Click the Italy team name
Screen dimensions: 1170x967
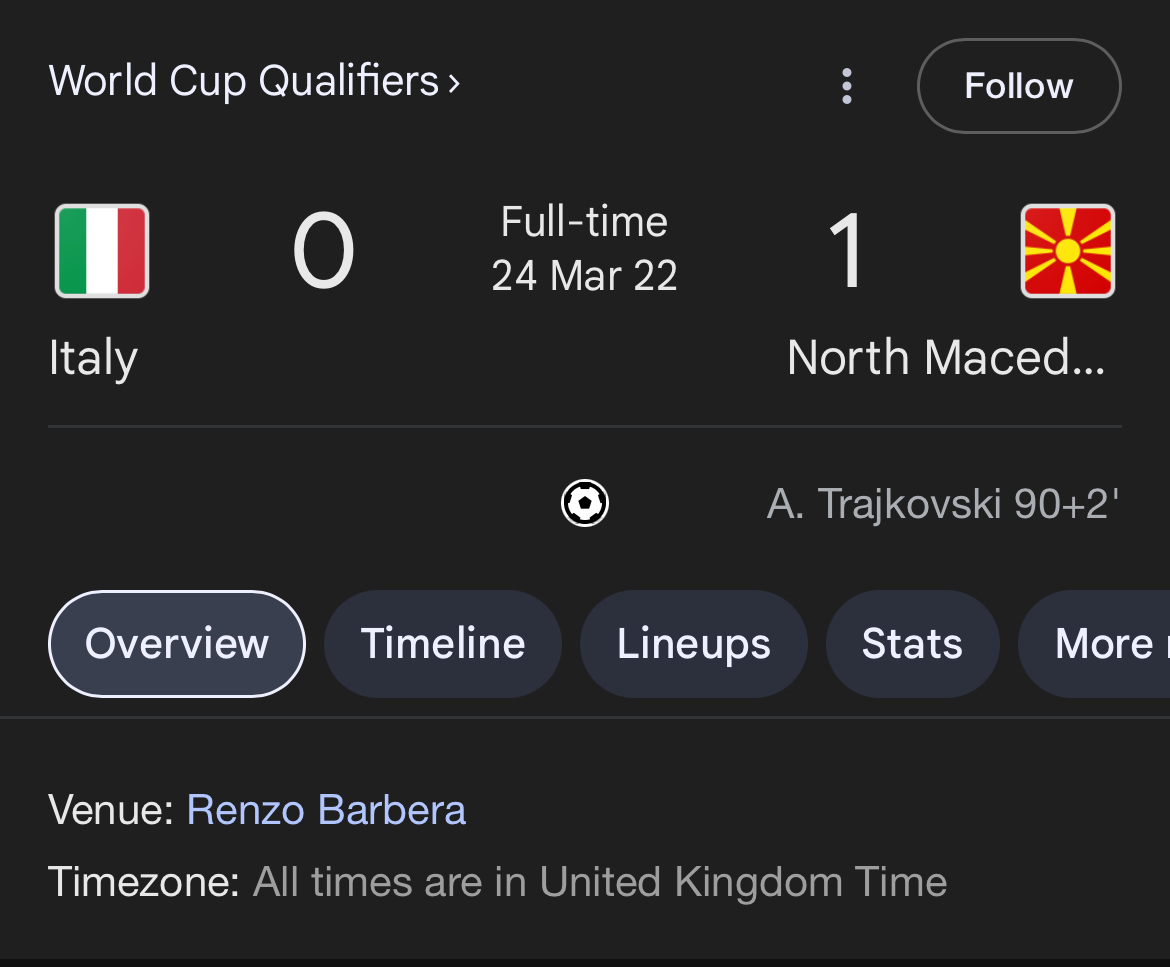(93, 358)
